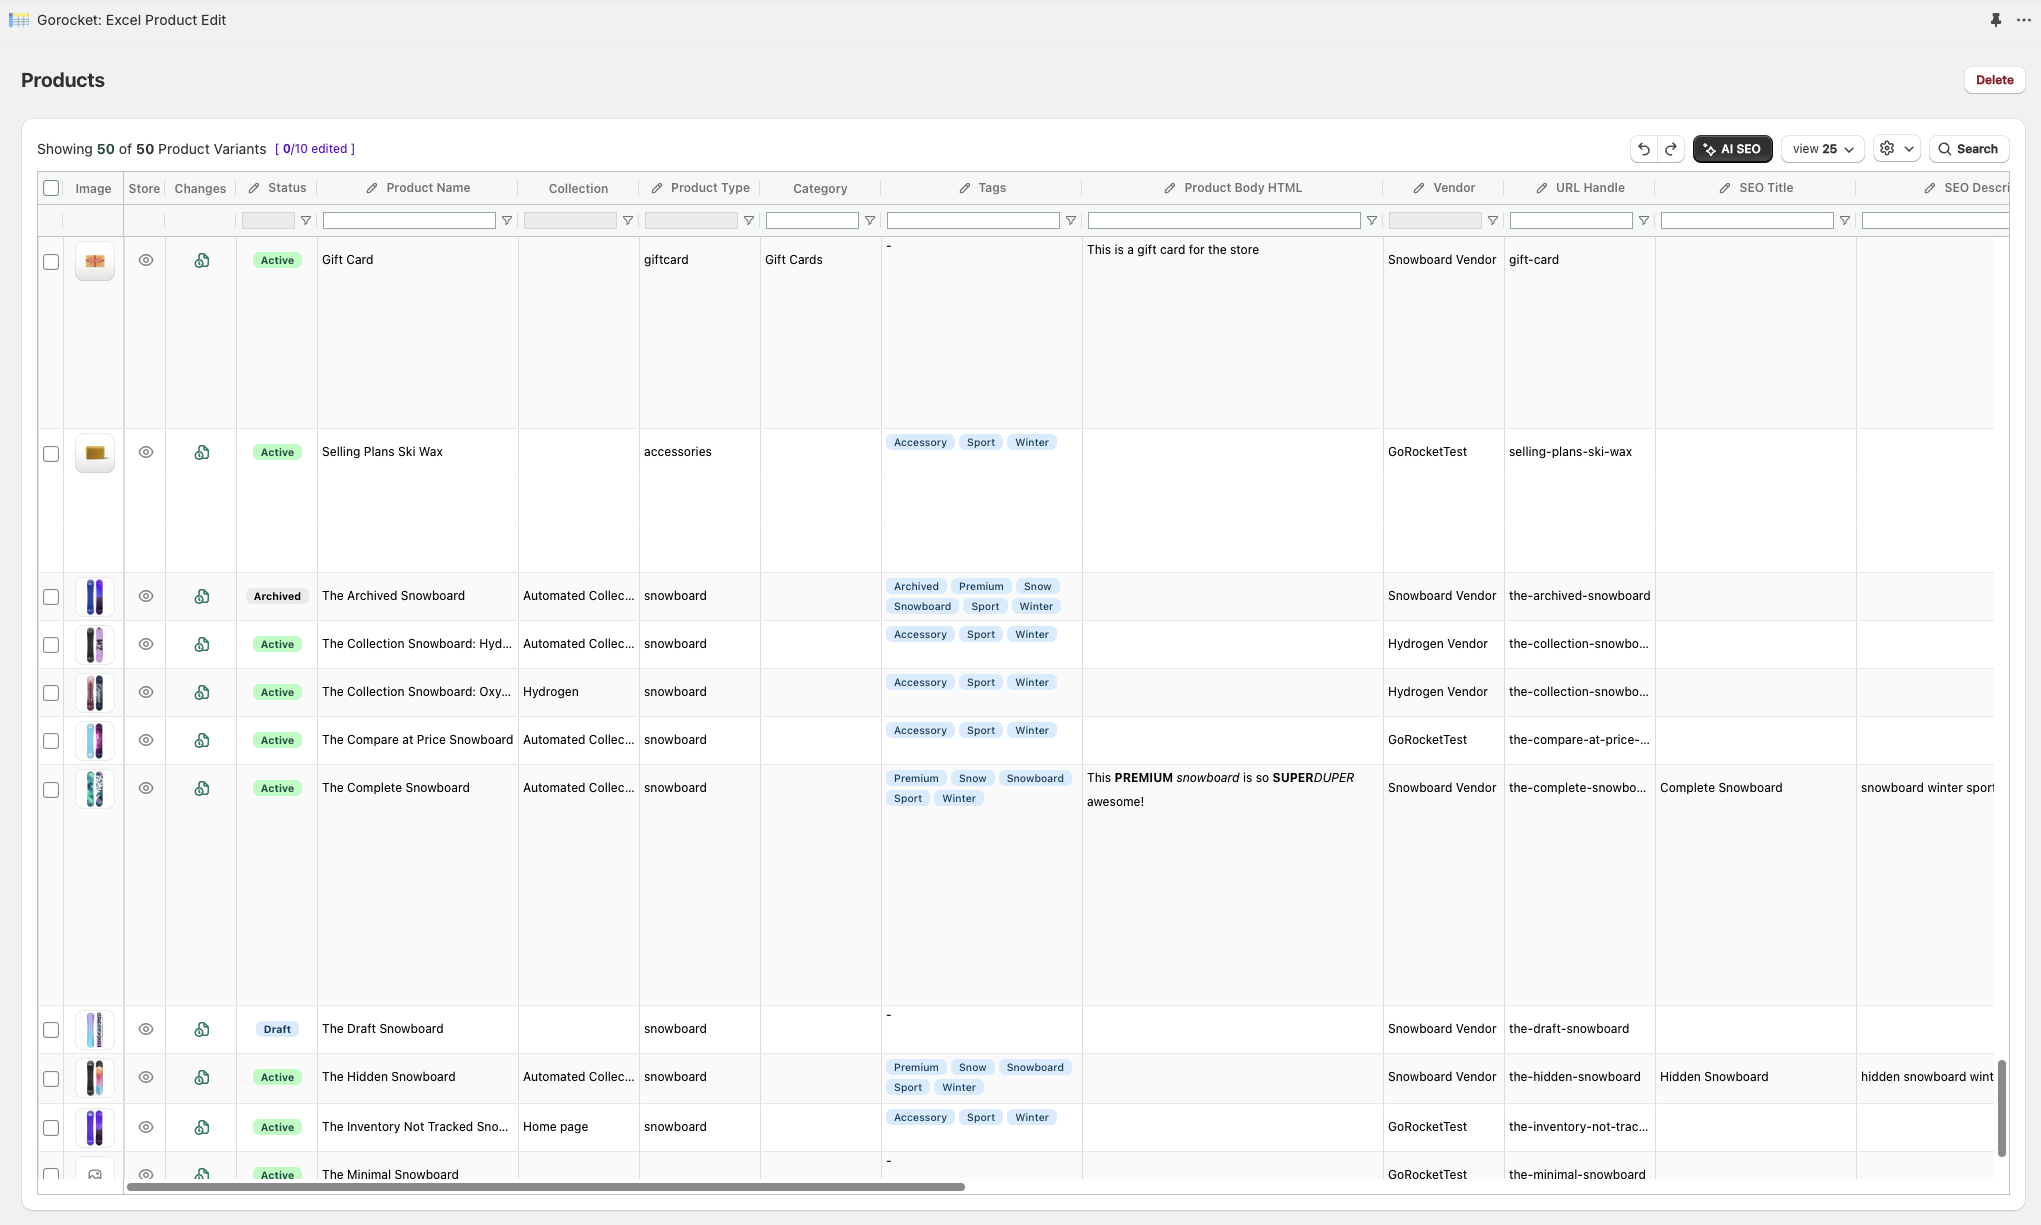2041x1225 pixels.
Task: Click the Product Name column header
Action: [418, 188]
